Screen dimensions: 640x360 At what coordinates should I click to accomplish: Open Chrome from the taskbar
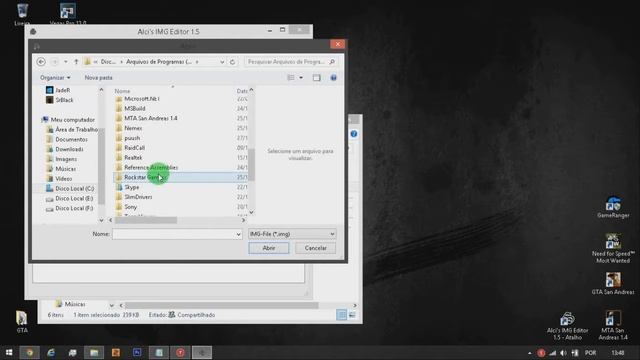pos(30,352)
